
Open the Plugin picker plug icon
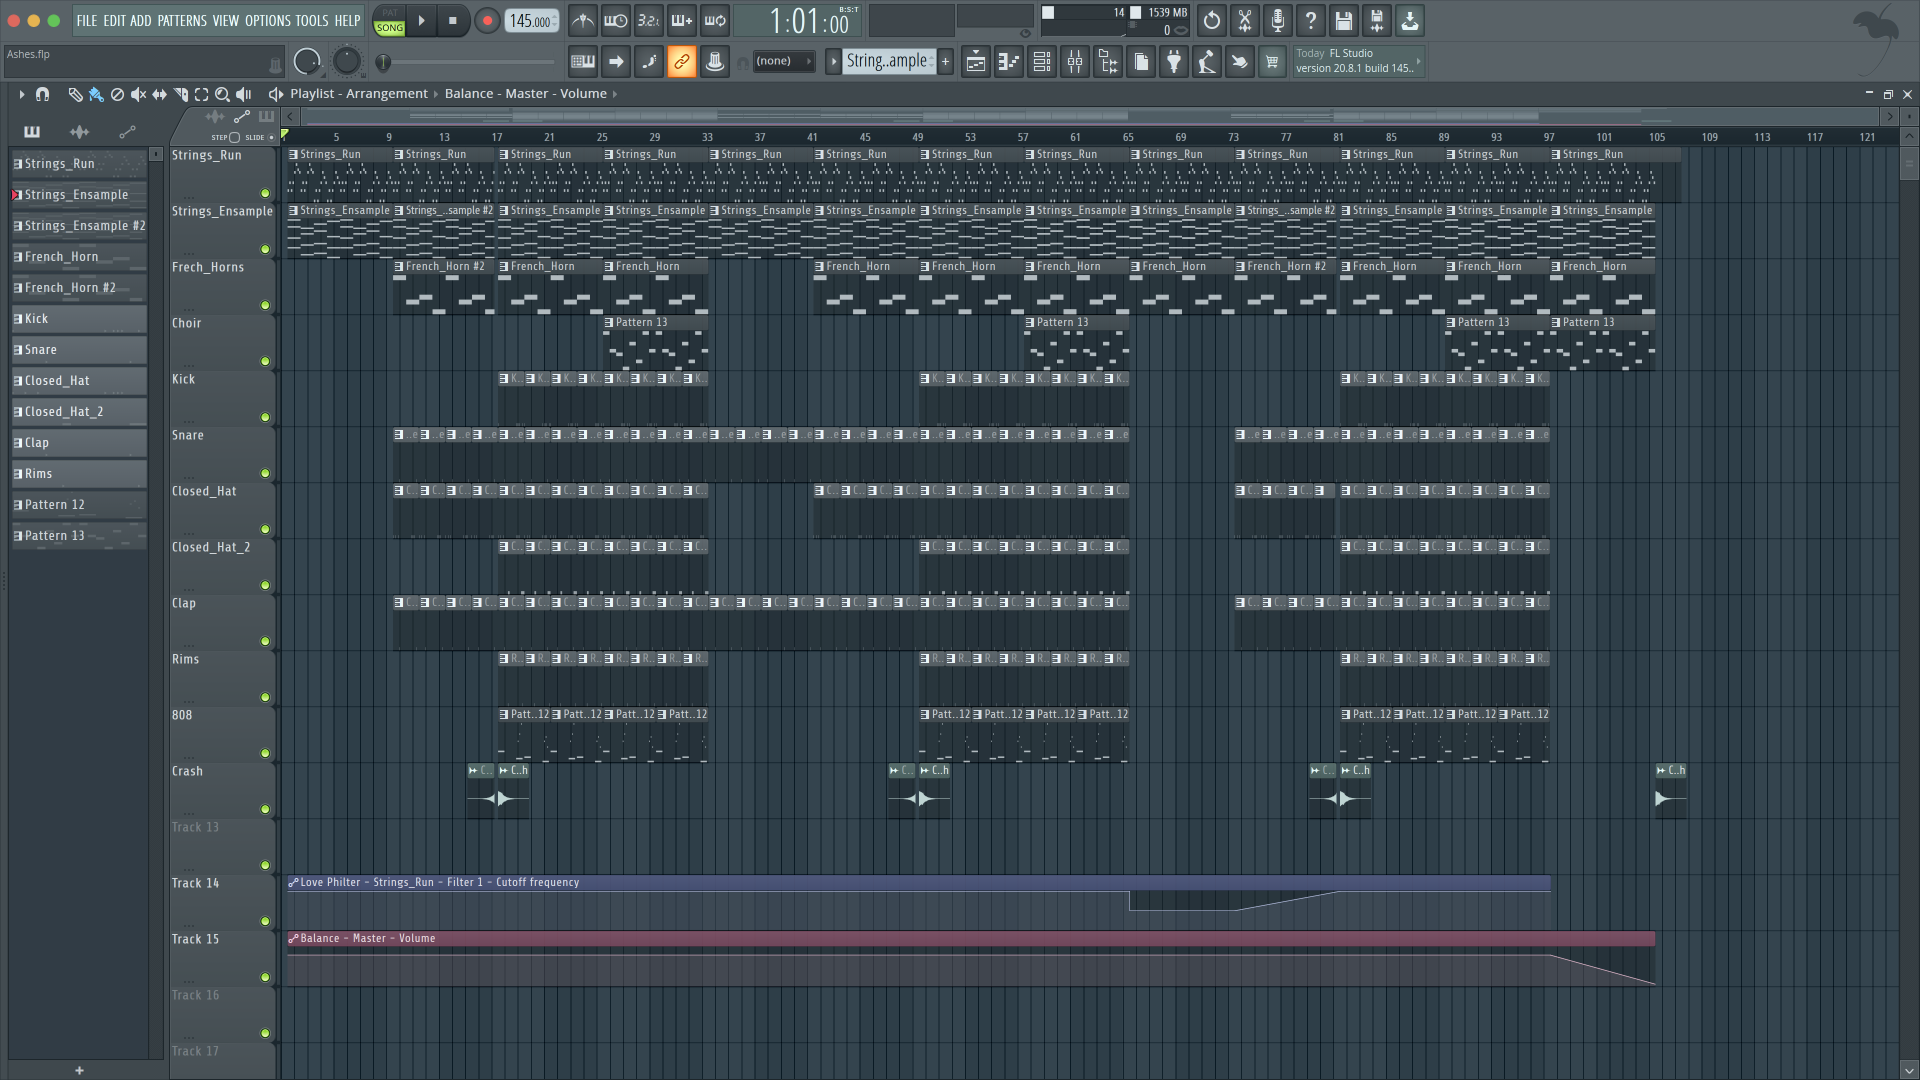point(1174,62)
